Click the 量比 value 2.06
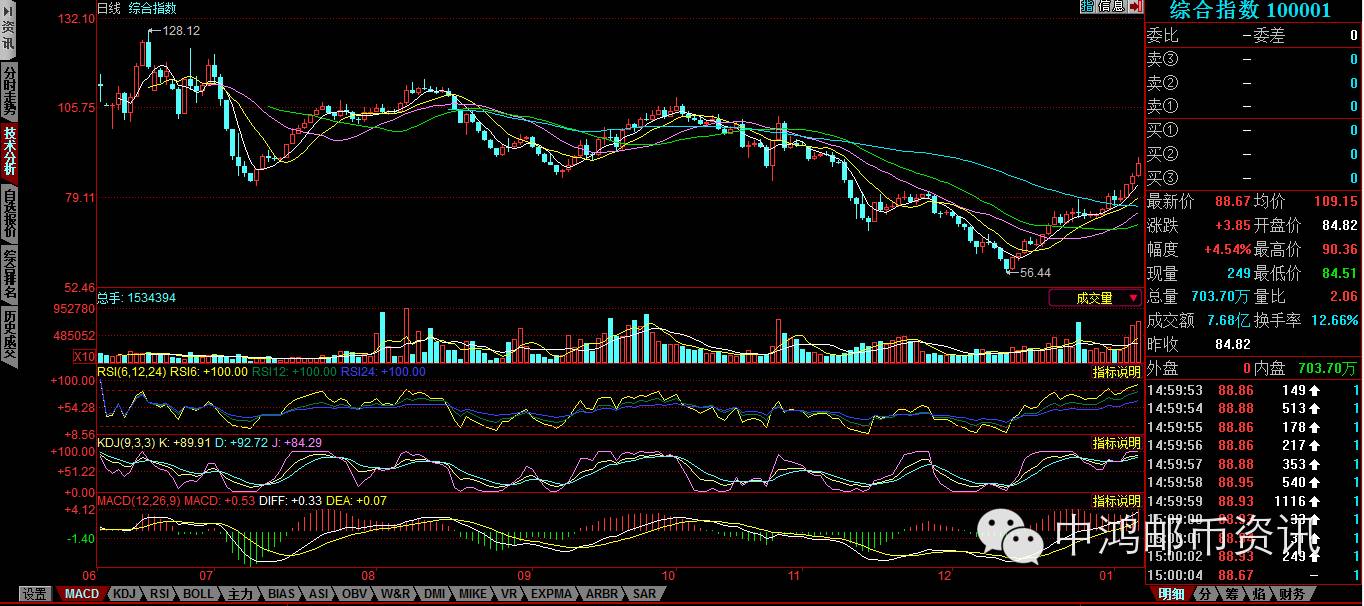 [1344, 297]
